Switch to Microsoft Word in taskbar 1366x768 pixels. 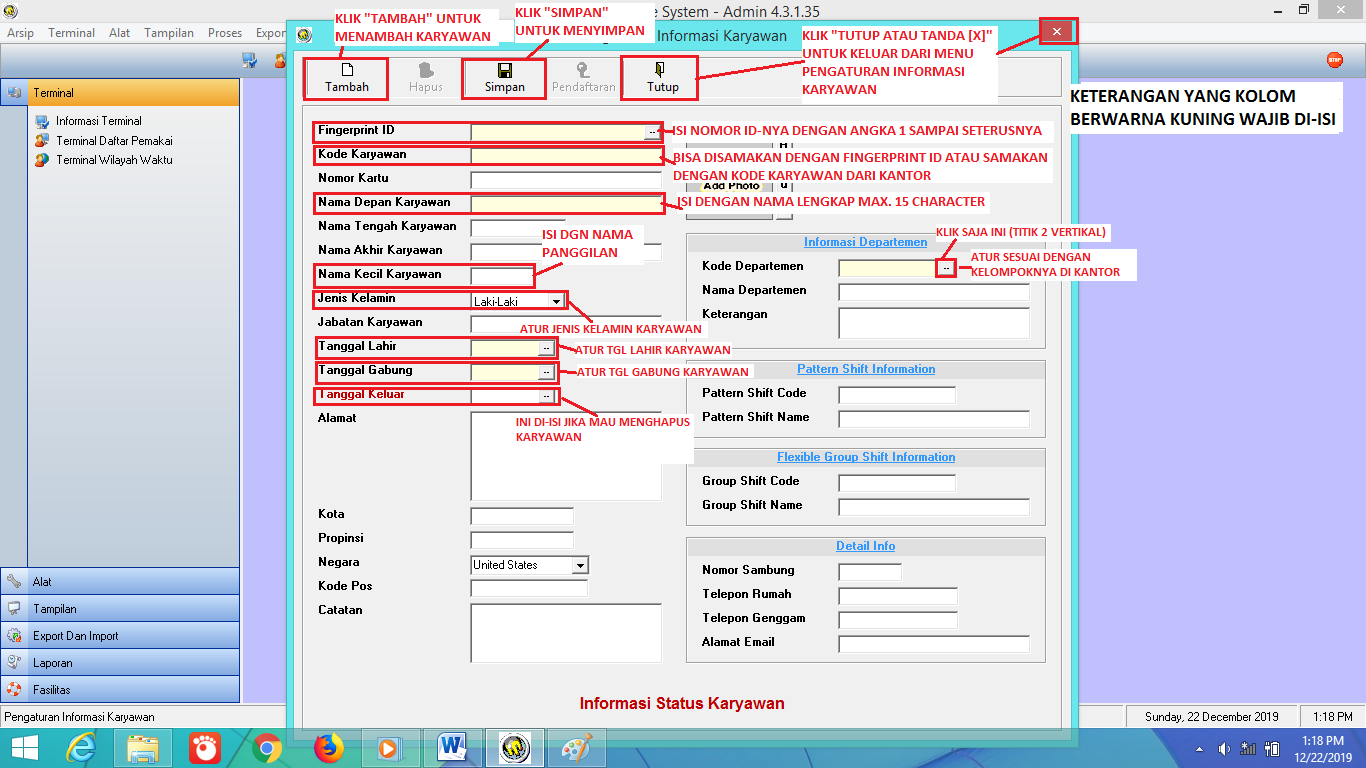point(452,747)
